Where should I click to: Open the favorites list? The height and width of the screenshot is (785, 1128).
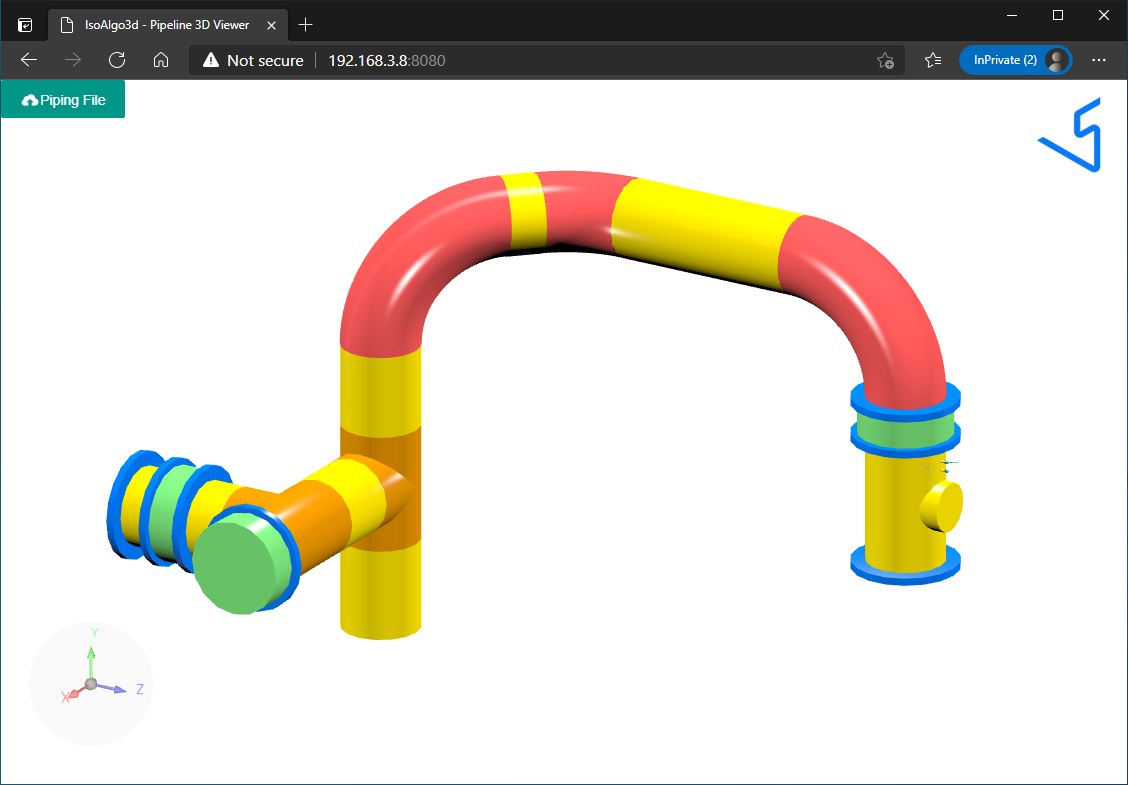pyautogui.click(x=933, y=60)
